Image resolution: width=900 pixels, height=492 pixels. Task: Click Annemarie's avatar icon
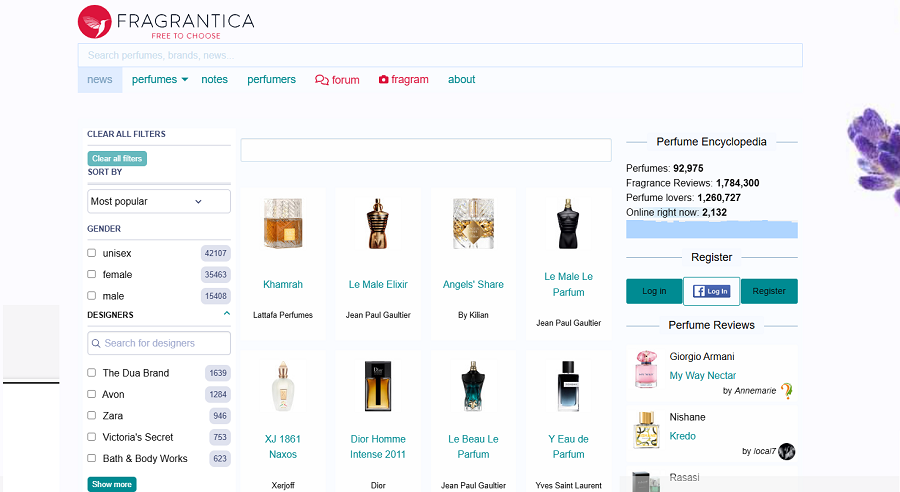coord(787,391)
